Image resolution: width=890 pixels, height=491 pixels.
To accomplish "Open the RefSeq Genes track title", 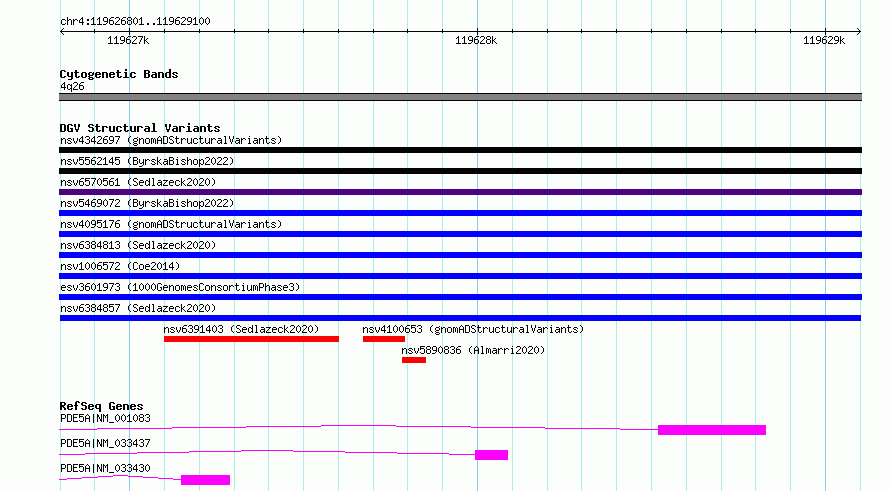I will pyautogui.click(x=101, y=406).
